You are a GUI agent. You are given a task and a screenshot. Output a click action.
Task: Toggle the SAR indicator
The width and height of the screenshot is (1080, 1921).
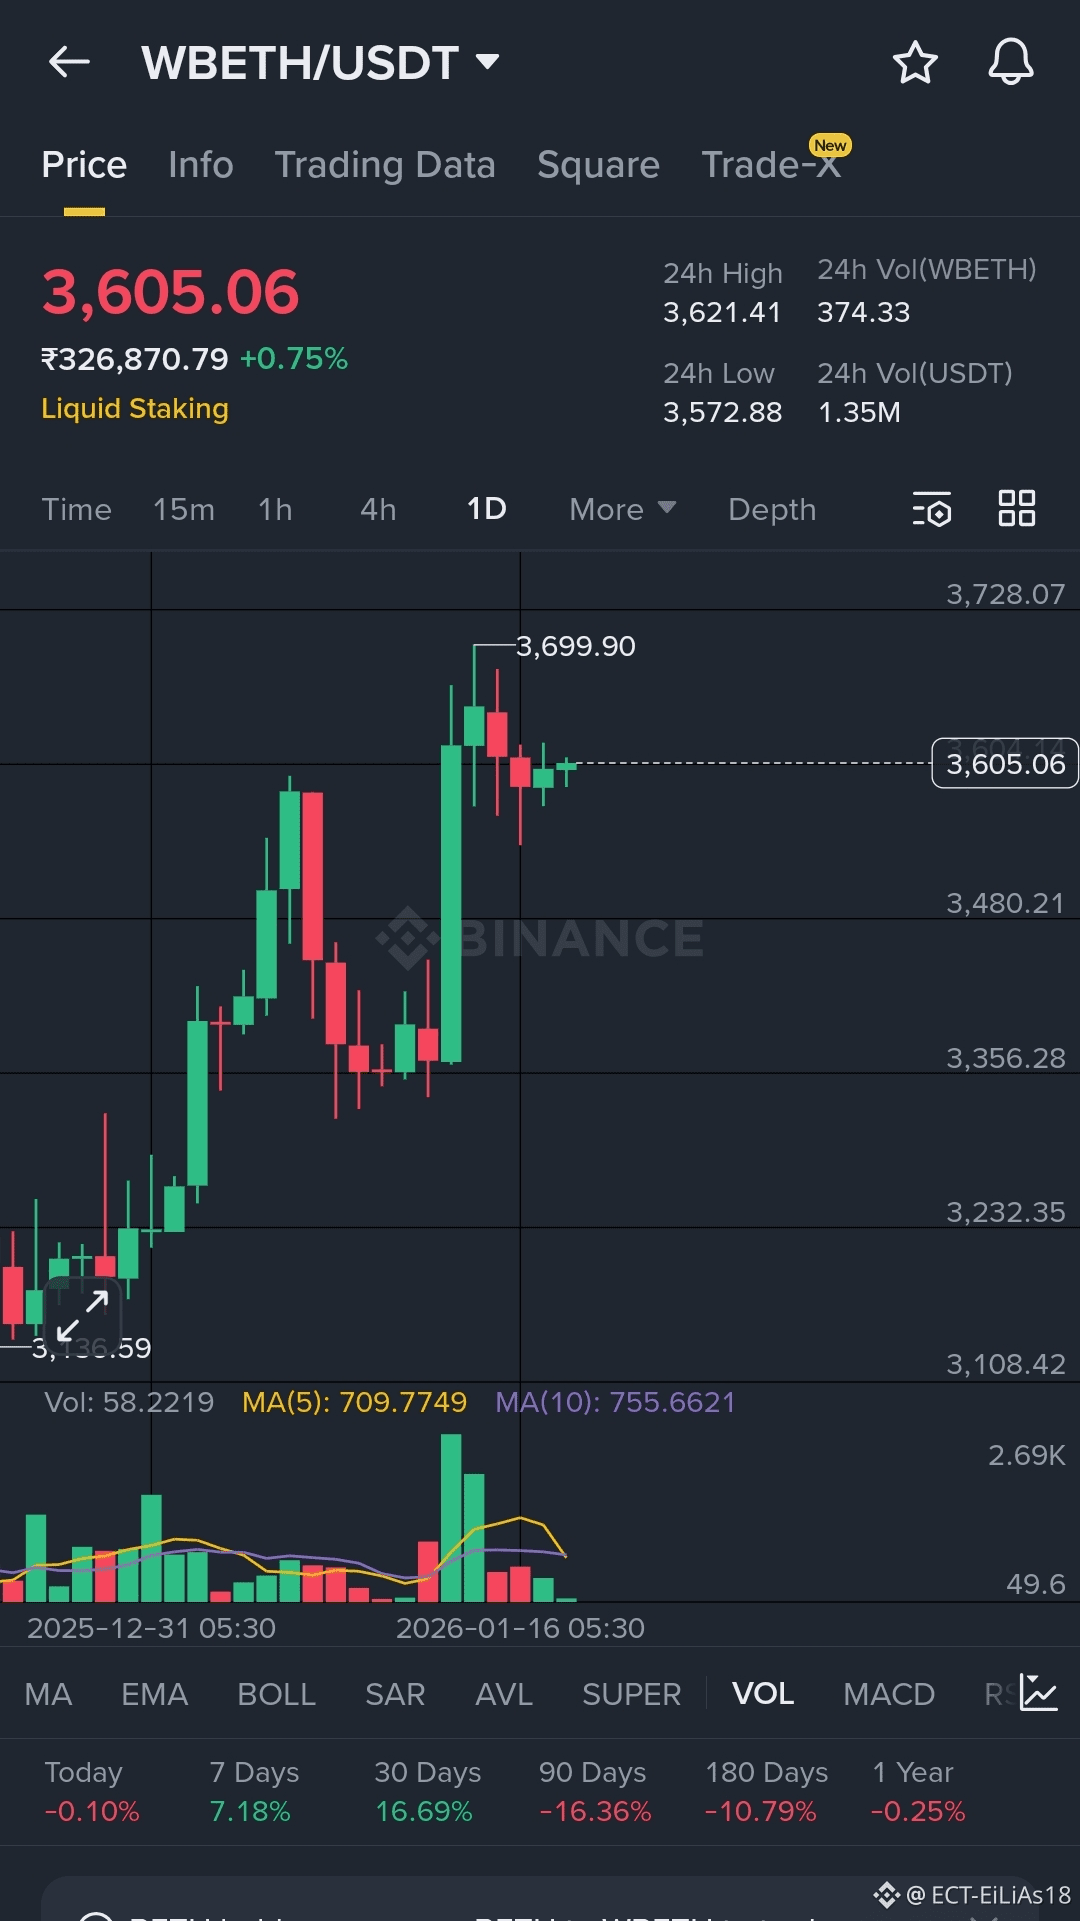[395, 1694]
